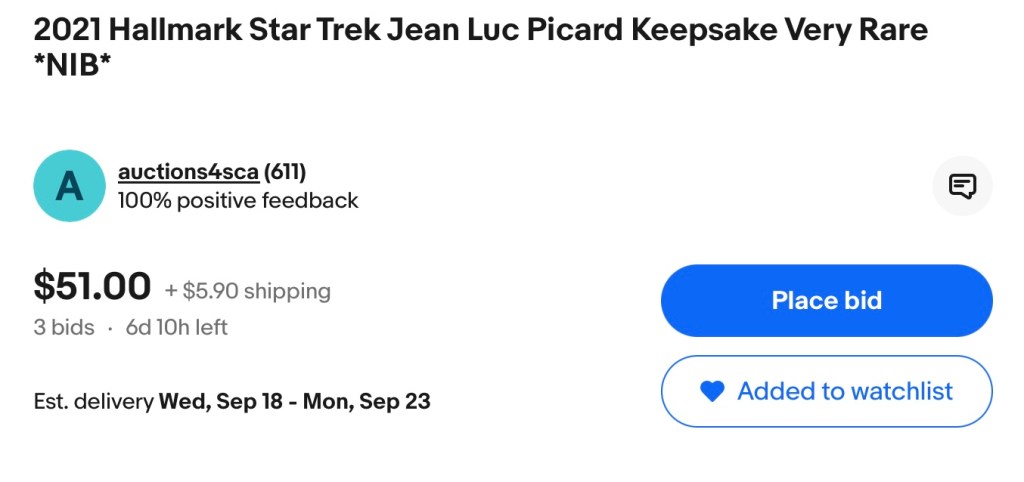Open the contact seller chat icon
The height and width of the screenshot is (482, 1024).
[x=962, y=186]
